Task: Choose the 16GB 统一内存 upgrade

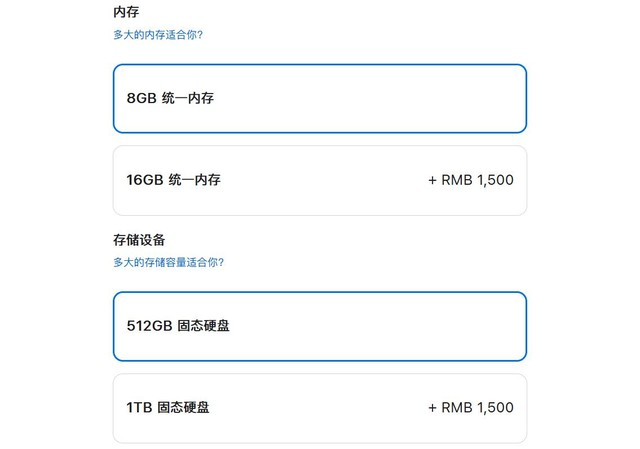Action: [x=319, y=181]
